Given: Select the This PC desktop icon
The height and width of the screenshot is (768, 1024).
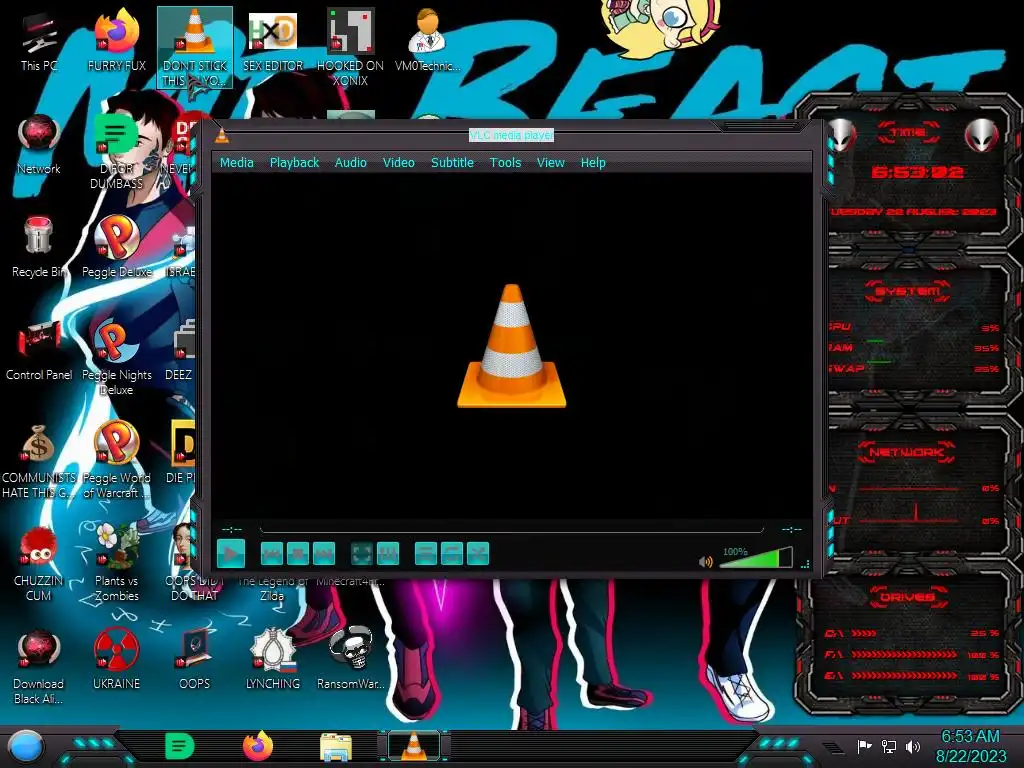Looking at the screenshot, I should coord(39,40).
